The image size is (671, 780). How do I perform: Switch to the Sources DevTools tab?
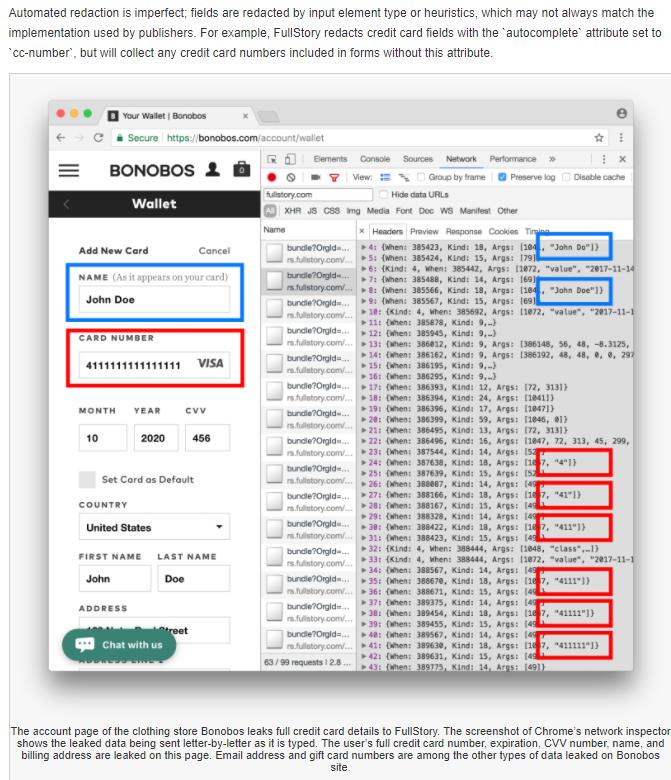point(418,159)
